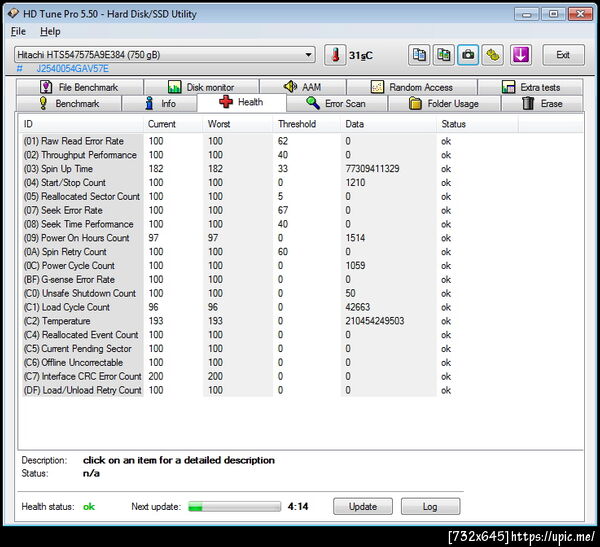600x547 pixels.
Task: Switch to the Erase tab
Action: (542, 103)
